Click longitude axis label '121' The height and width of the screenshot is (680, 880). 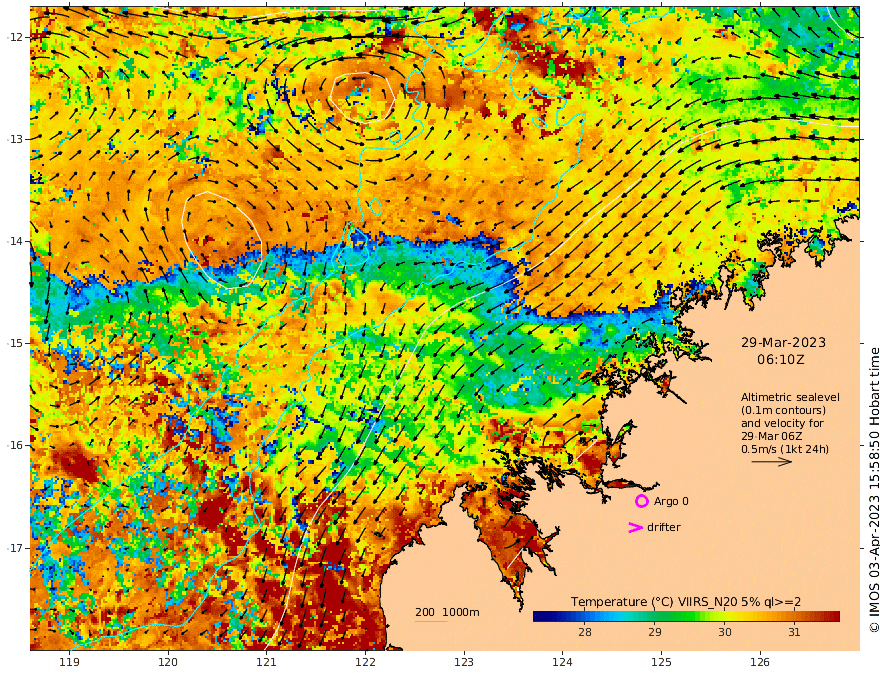(x=267, y=662)
